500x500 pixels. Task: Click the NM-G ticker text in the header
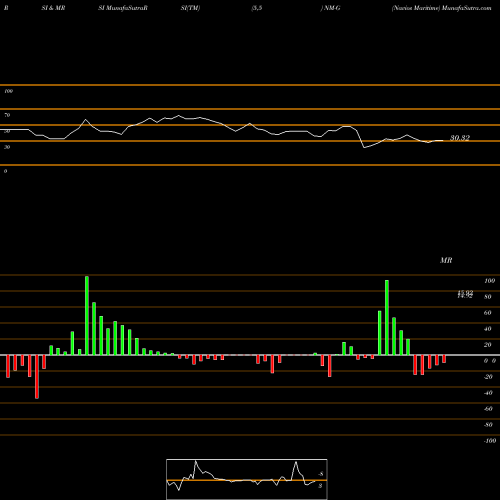(331, 8)
